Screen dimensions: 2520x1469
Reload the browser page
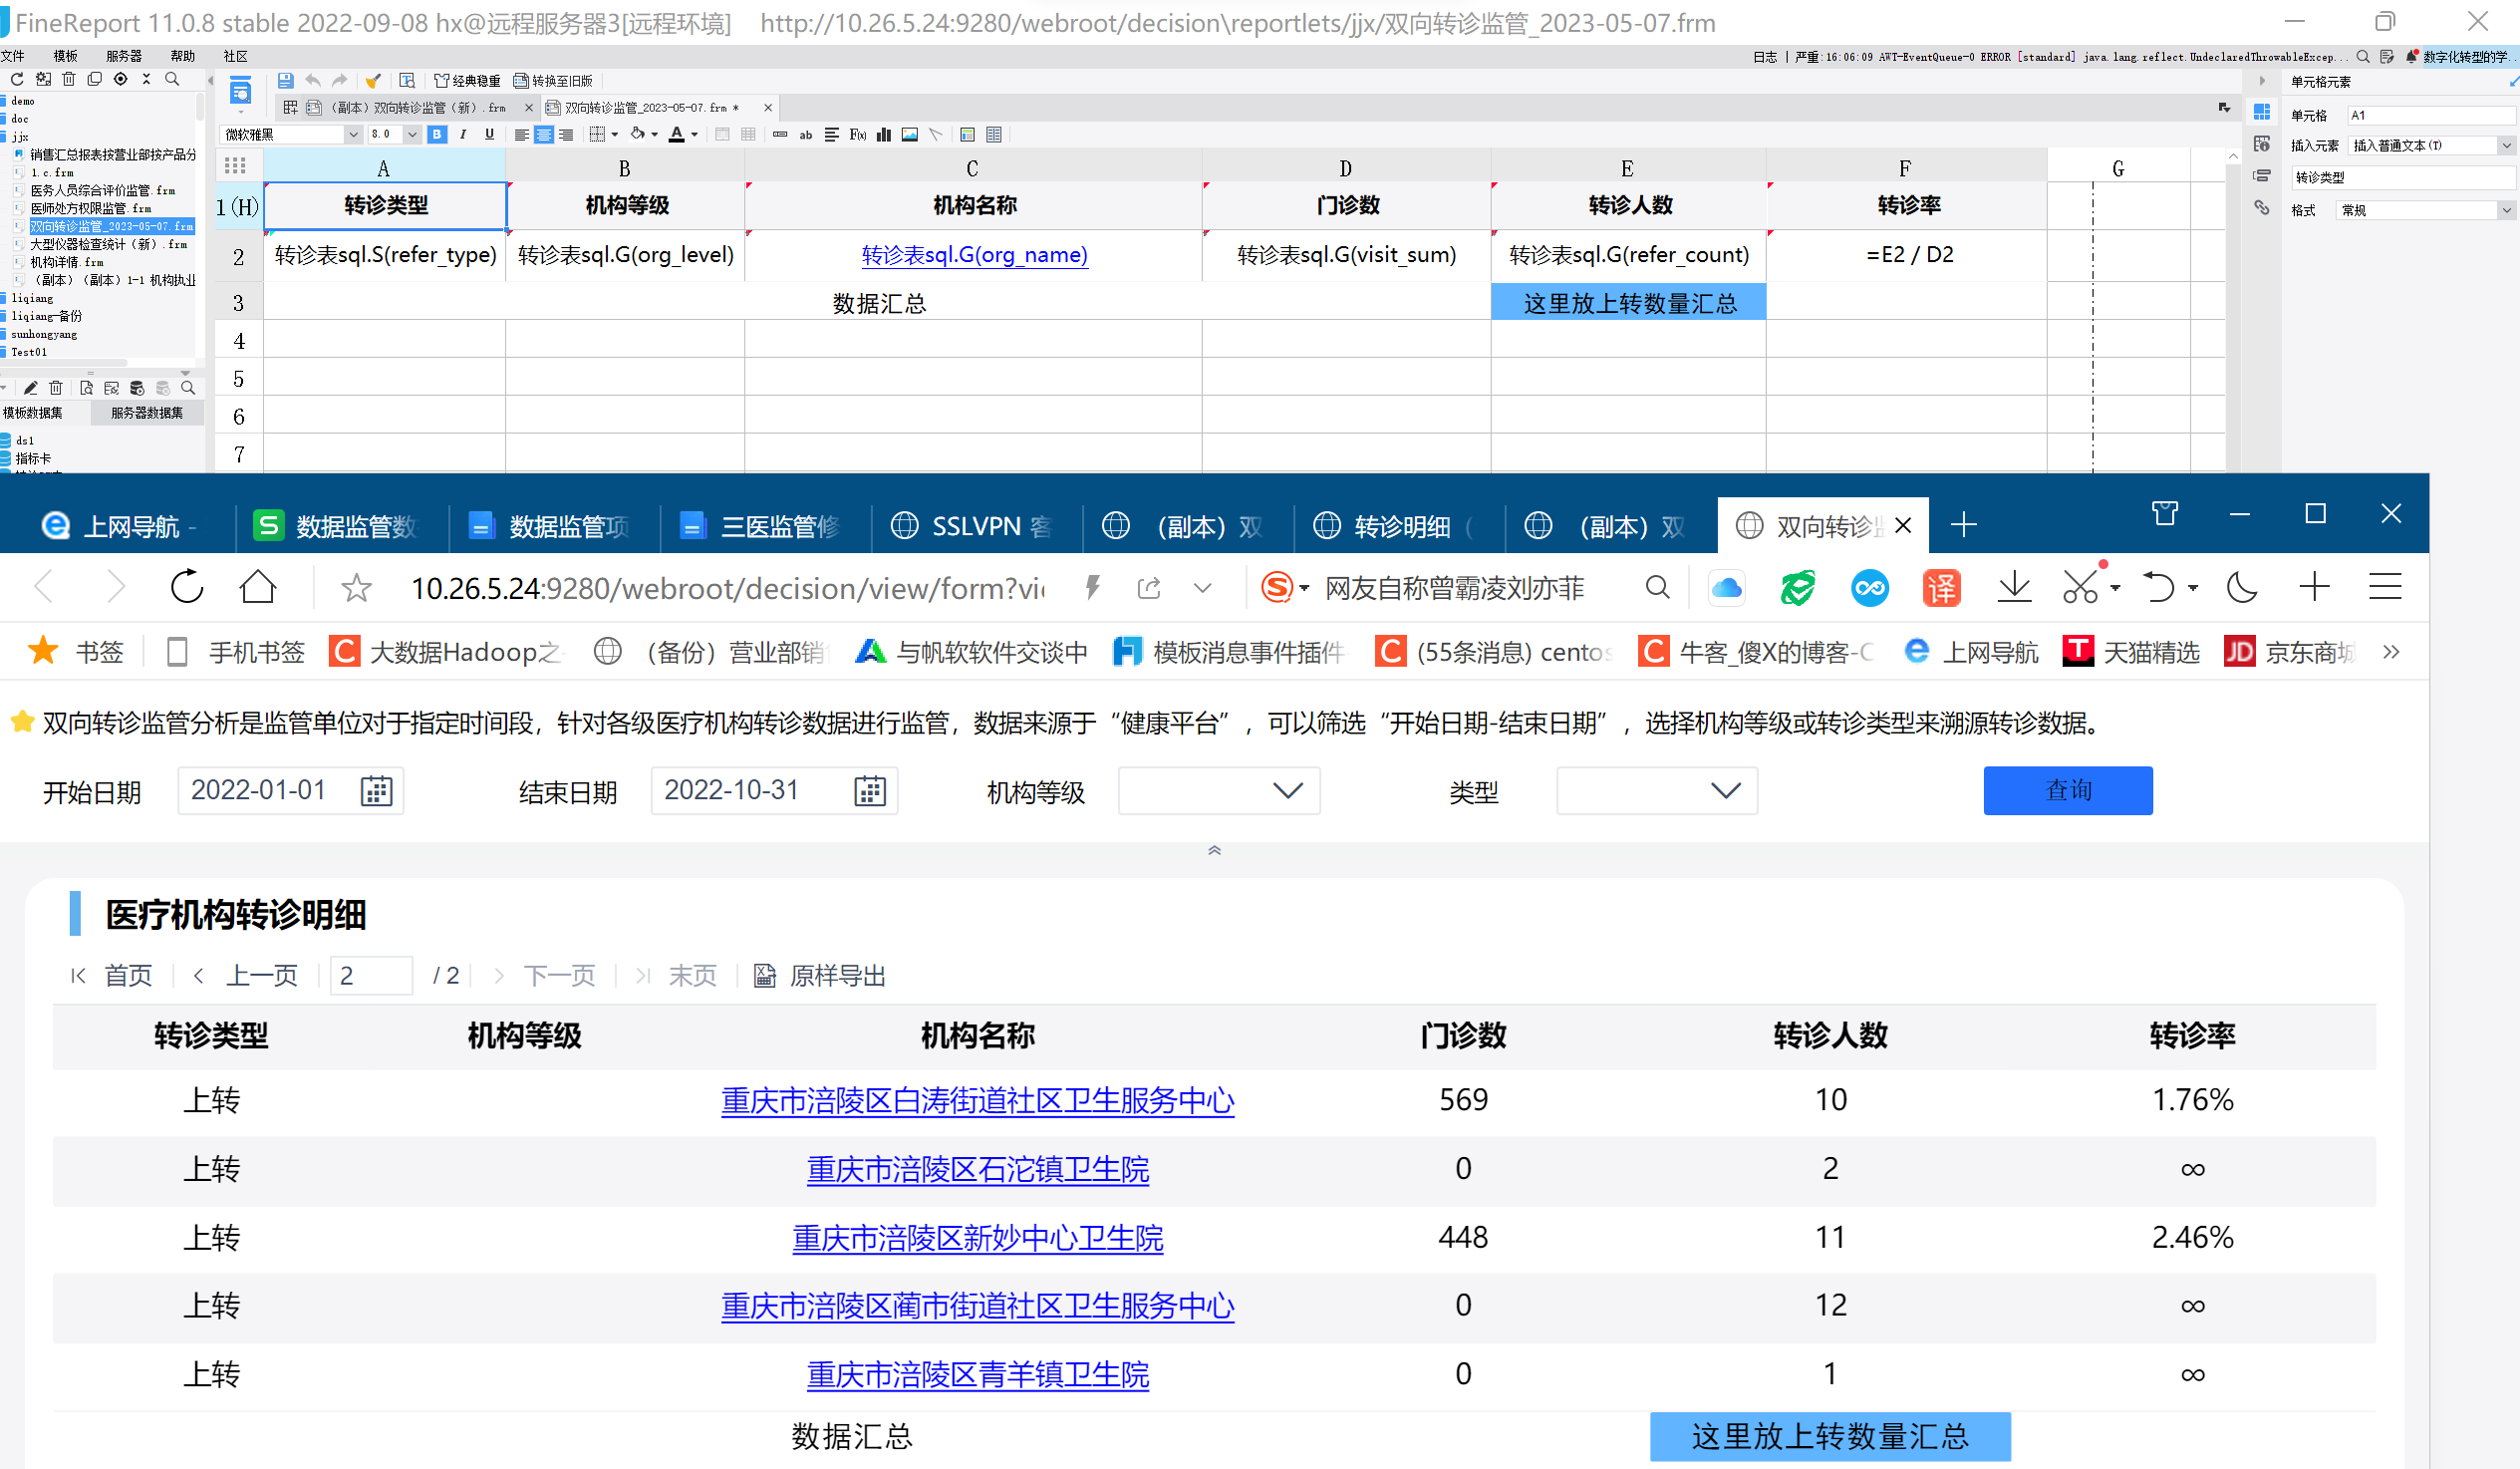click(x=187, y=587)
